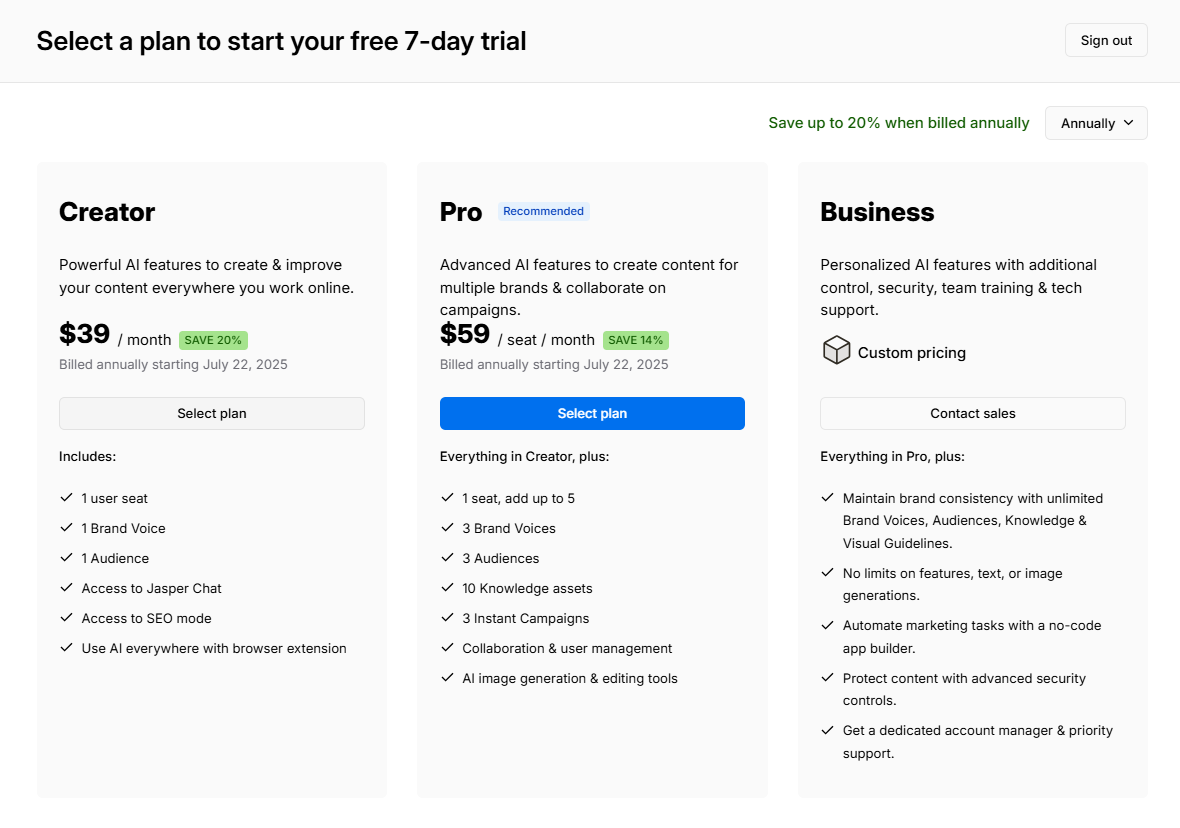Click checkmark beside '1 user seat'
The height and width of the screenshot is (828, 1180).
(x=67, y=498)
